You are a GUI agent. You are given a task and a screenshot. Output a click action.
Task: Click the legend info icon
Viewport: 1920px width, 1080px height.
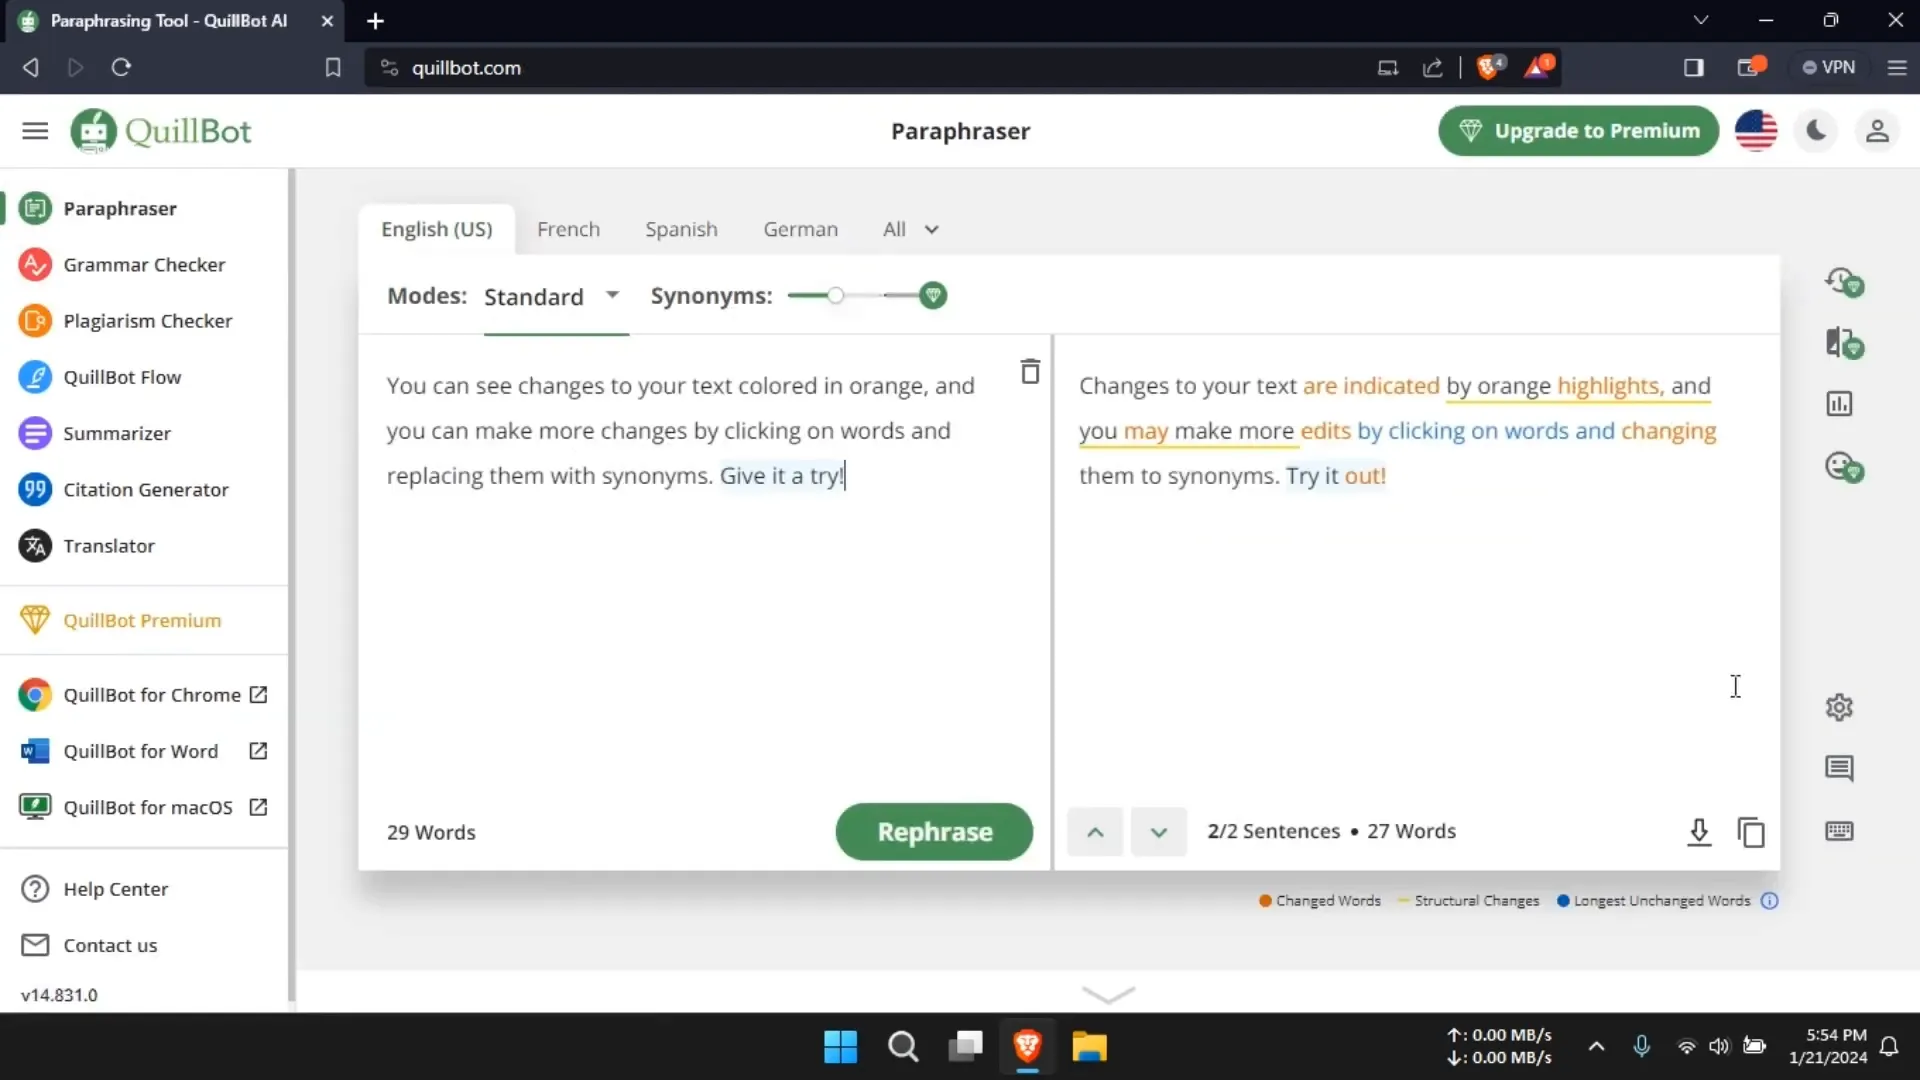tap(1769, 901)
